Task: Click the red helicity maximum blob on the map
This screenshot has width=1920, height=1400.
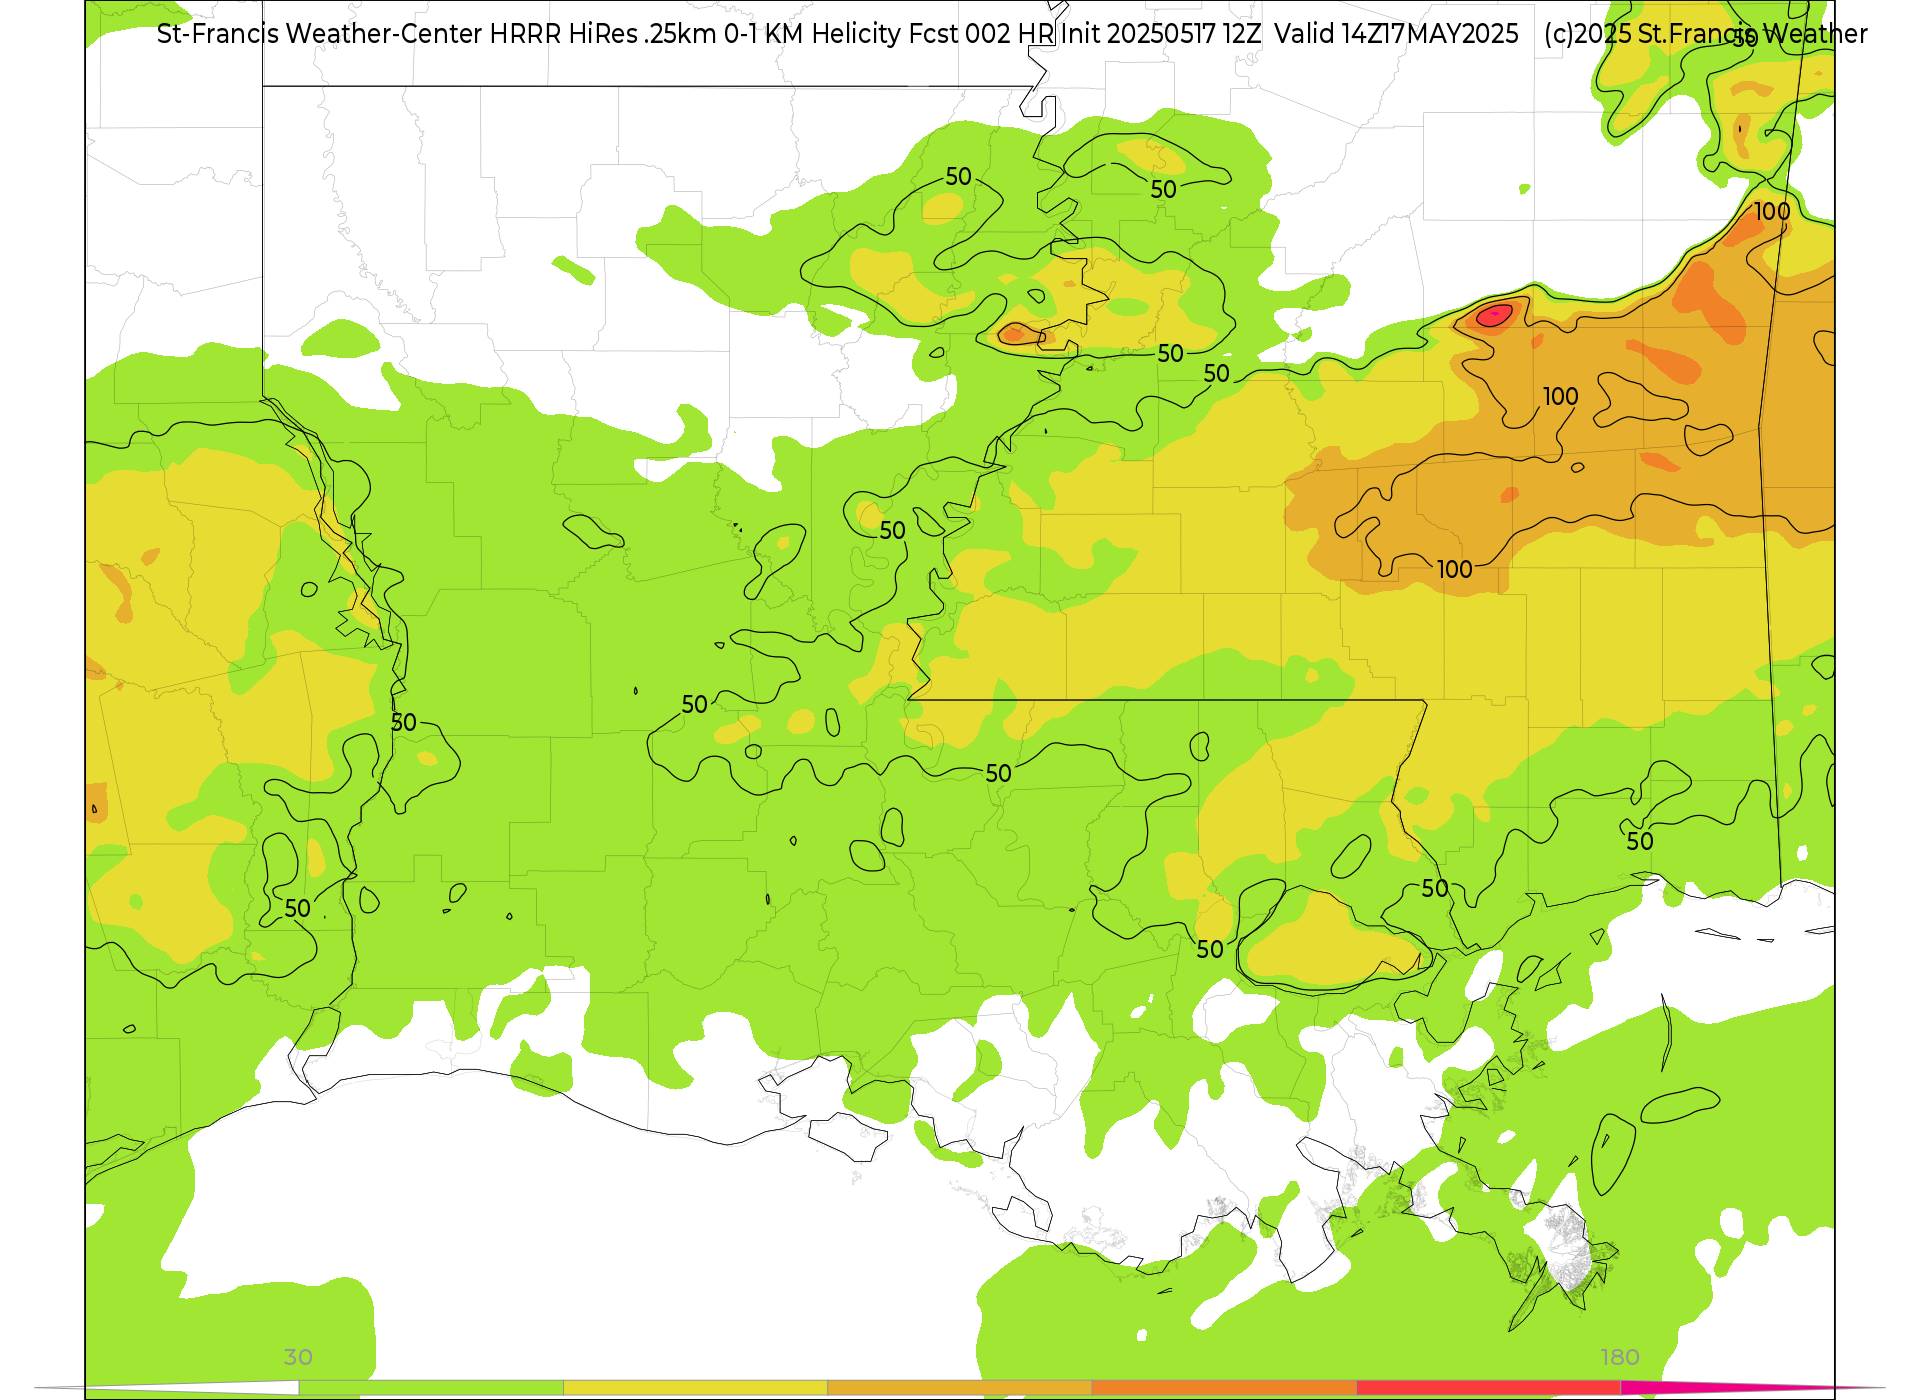Action: 1494,315
